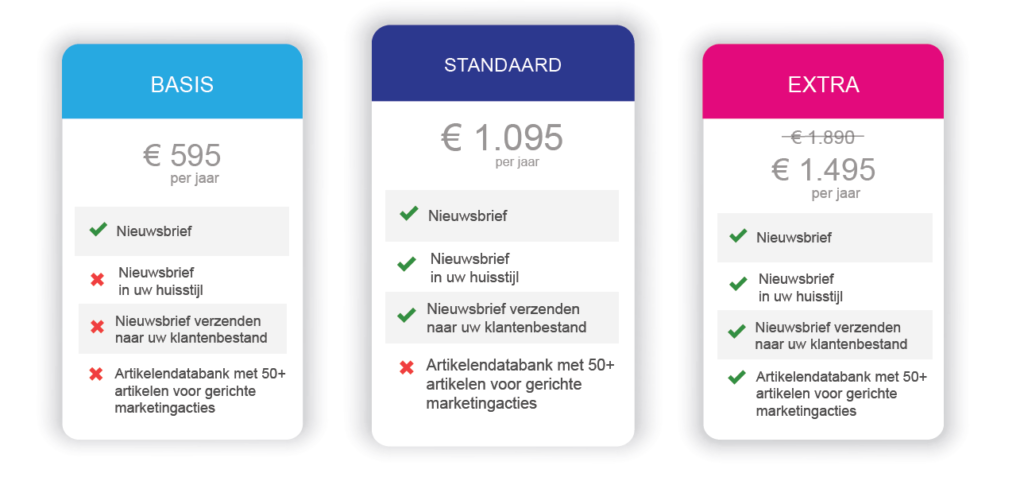This screenshot has height=485, width=1024.
Task: Click red cross beside Artikelendatabank in STANDAARD card
Action: coord(406,368)
